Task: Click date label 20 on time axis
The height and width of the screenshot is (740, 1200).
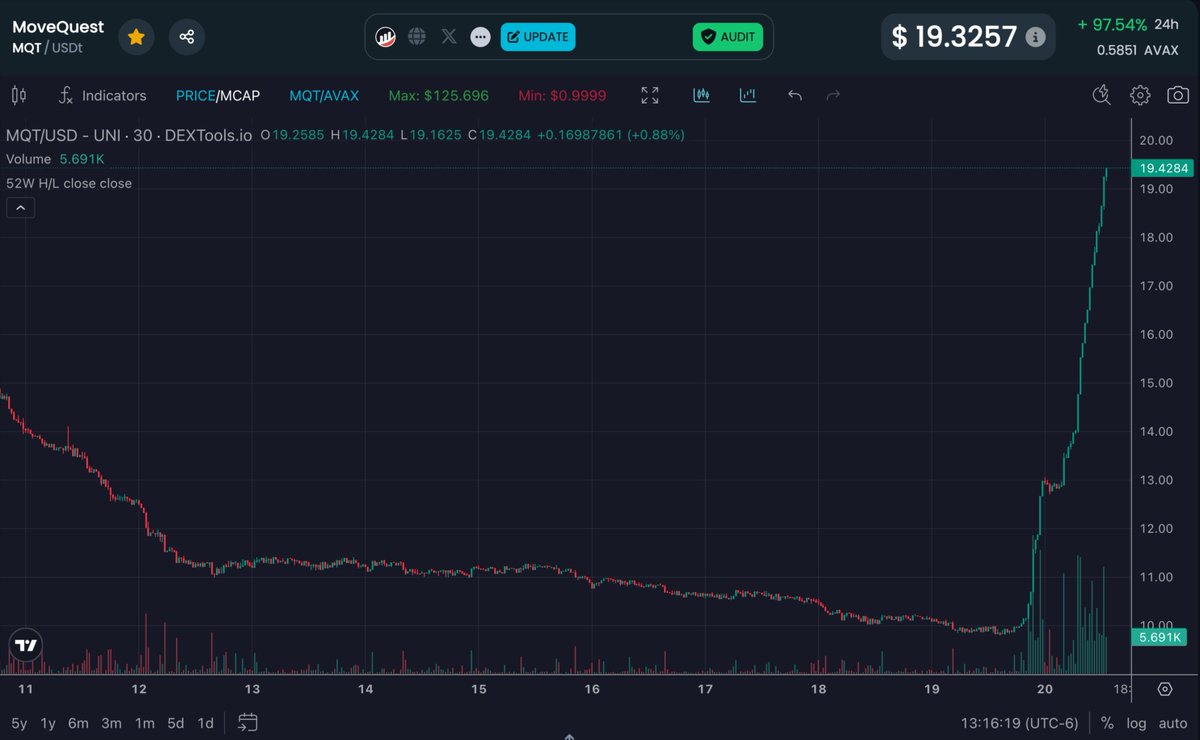Action: [x=1046, y=689]
